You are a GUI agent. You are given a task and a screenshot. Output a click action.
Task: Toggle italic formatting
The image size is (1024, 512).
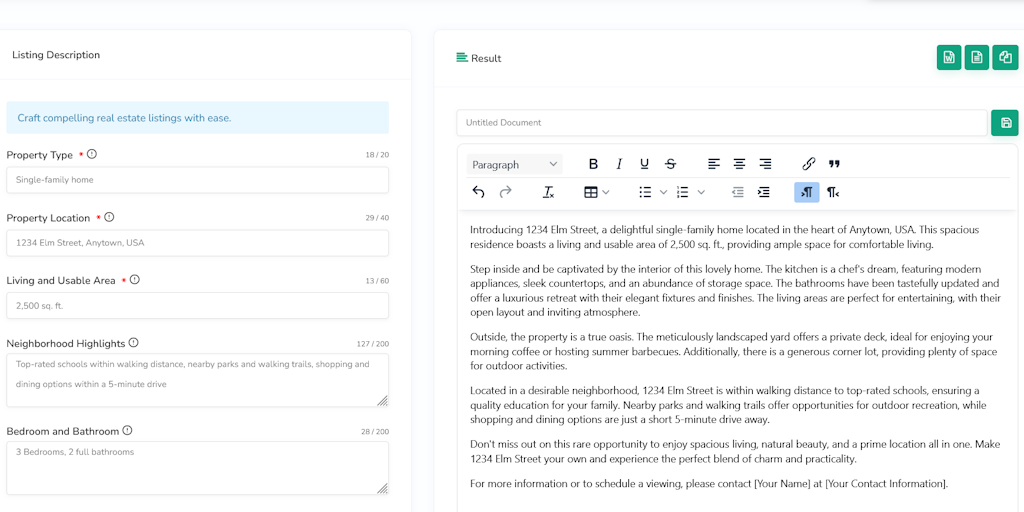[x=618, y=164]
